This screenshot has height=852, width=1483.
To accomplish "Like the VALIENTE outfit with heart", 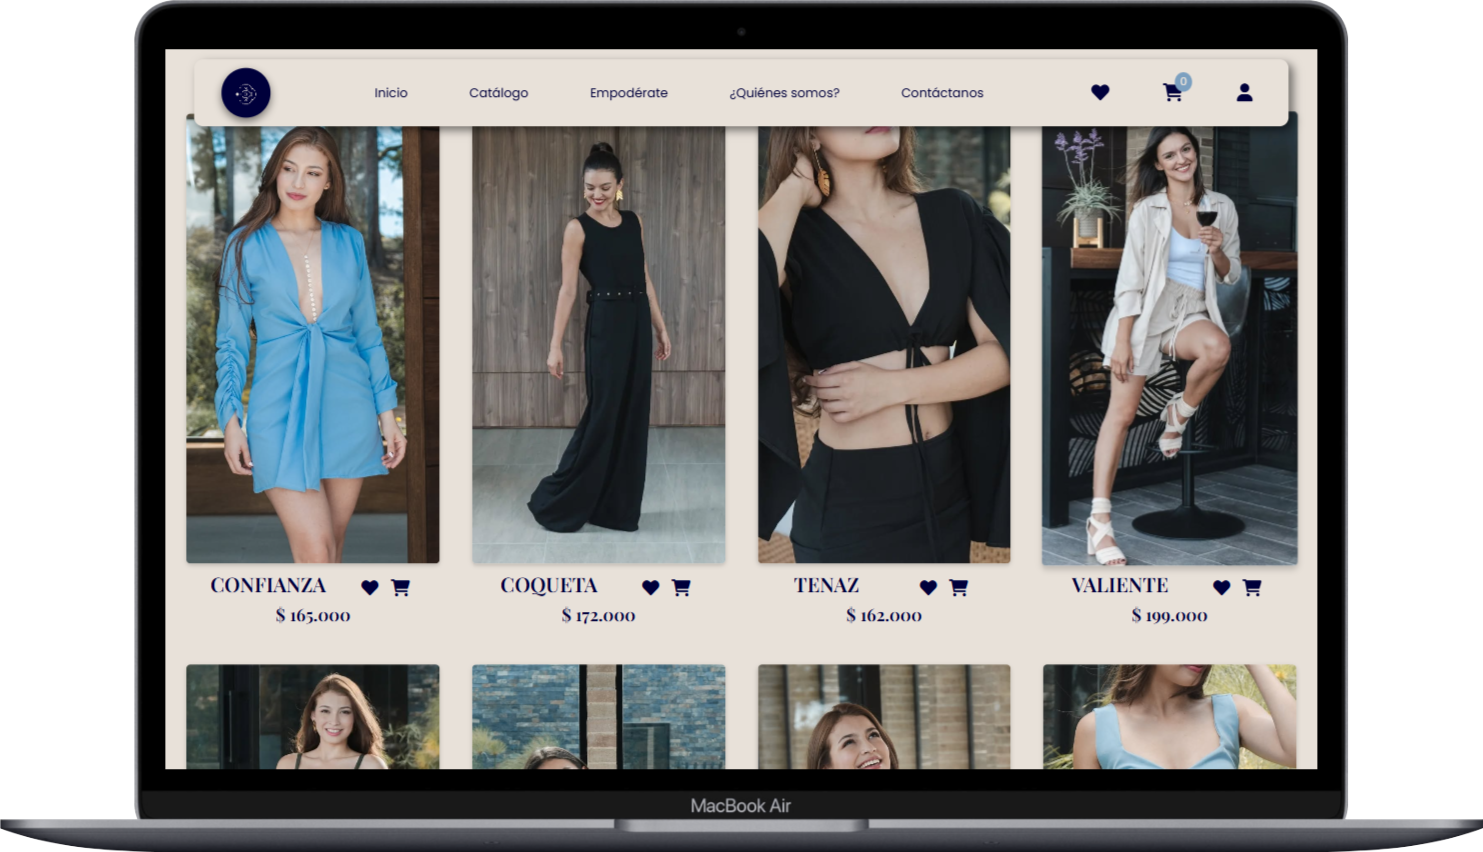I will pos(1221,588).
